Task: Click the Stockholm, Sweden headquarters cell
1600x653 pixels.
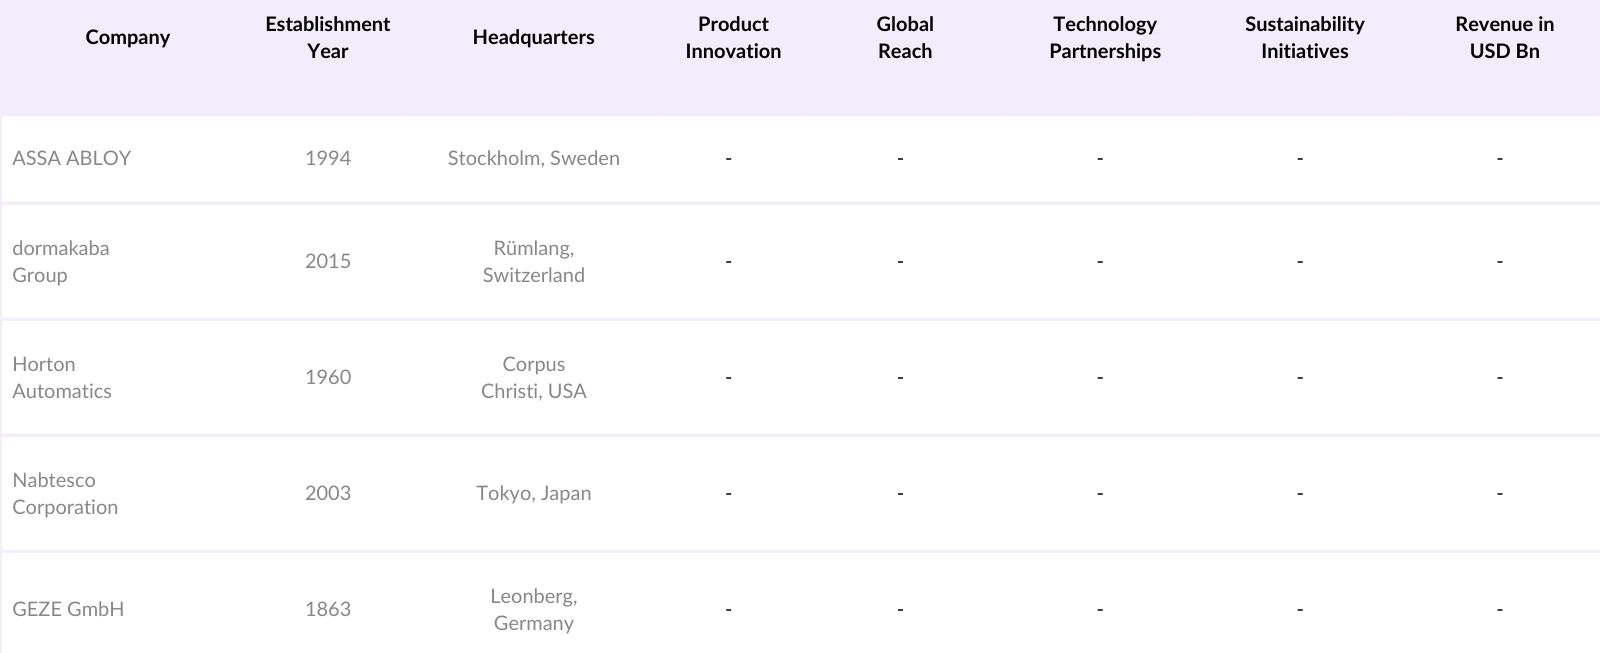Action: (x=533, y=158)
